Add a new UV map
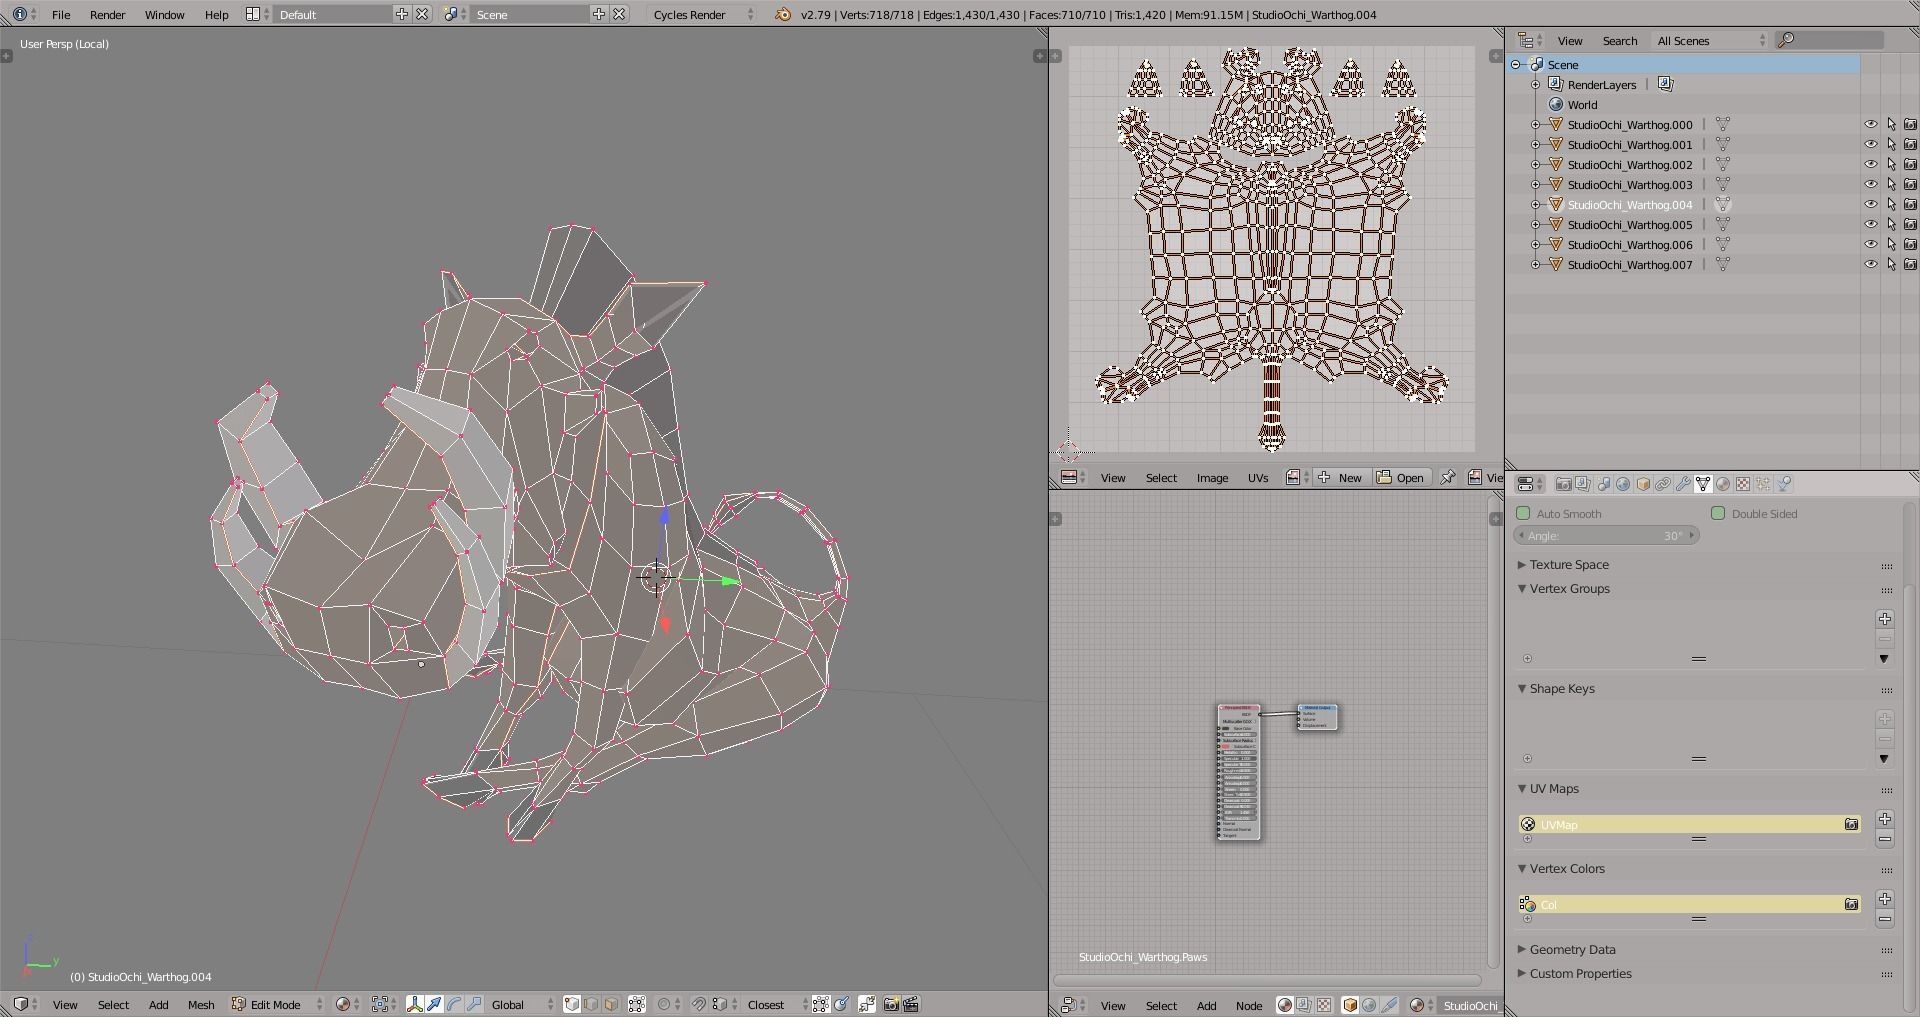Viewport: 1920px width, 1017px height. tap(1885, 819)
